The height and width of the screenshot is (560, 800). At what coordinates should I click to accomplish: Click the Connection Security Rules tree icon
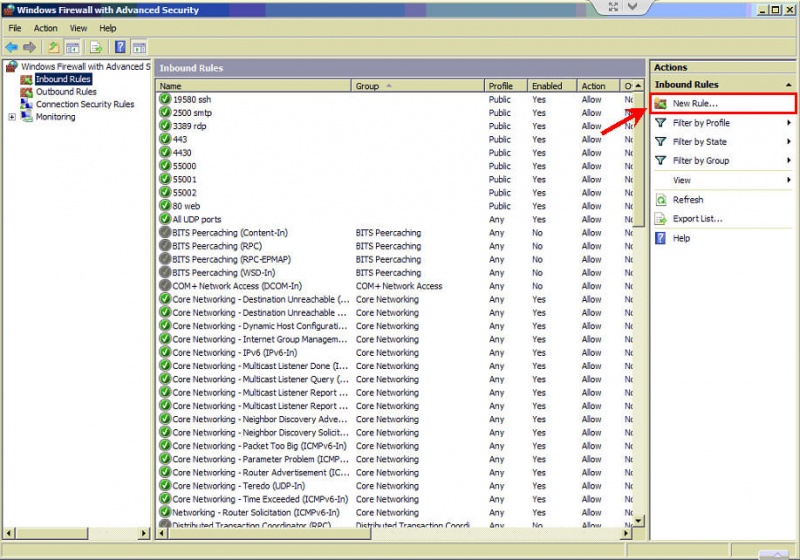click(x=27, y=104)
